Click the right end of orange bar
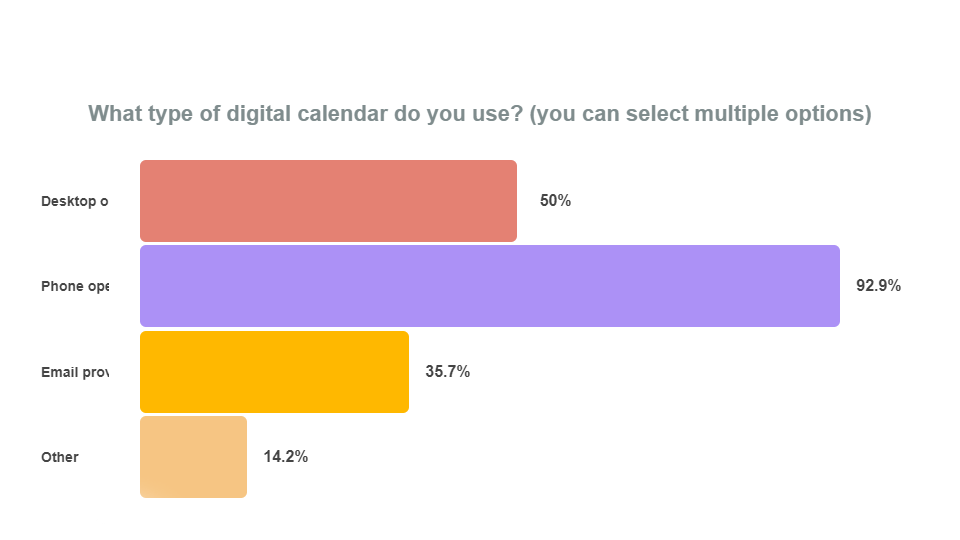Viewport: 960px width, 540px height. (405, 372)
